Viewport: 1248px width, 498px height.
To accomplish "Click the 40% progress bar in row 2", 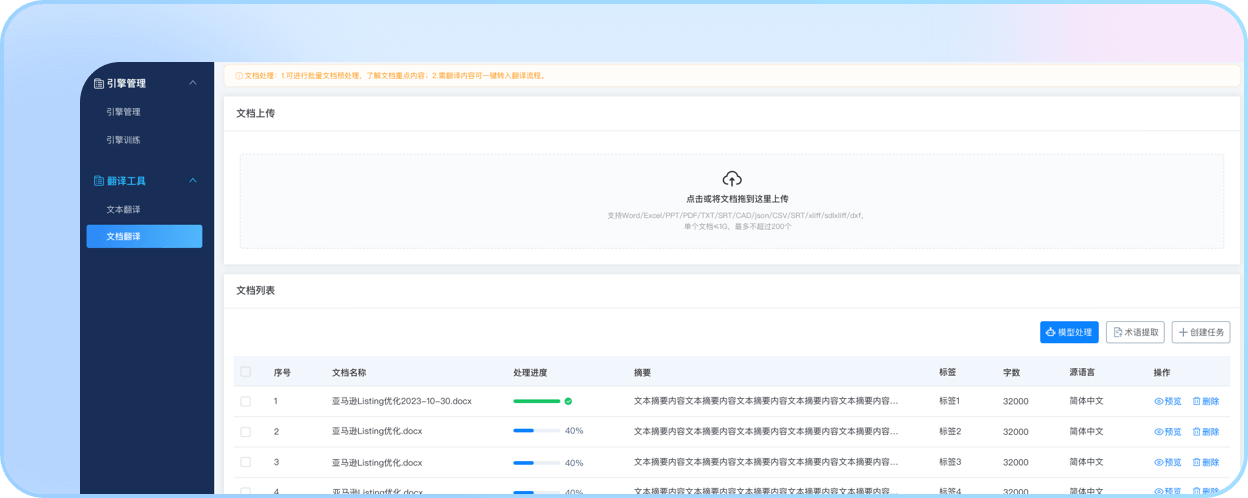I will pyautogui.click(x=537, y=431).
